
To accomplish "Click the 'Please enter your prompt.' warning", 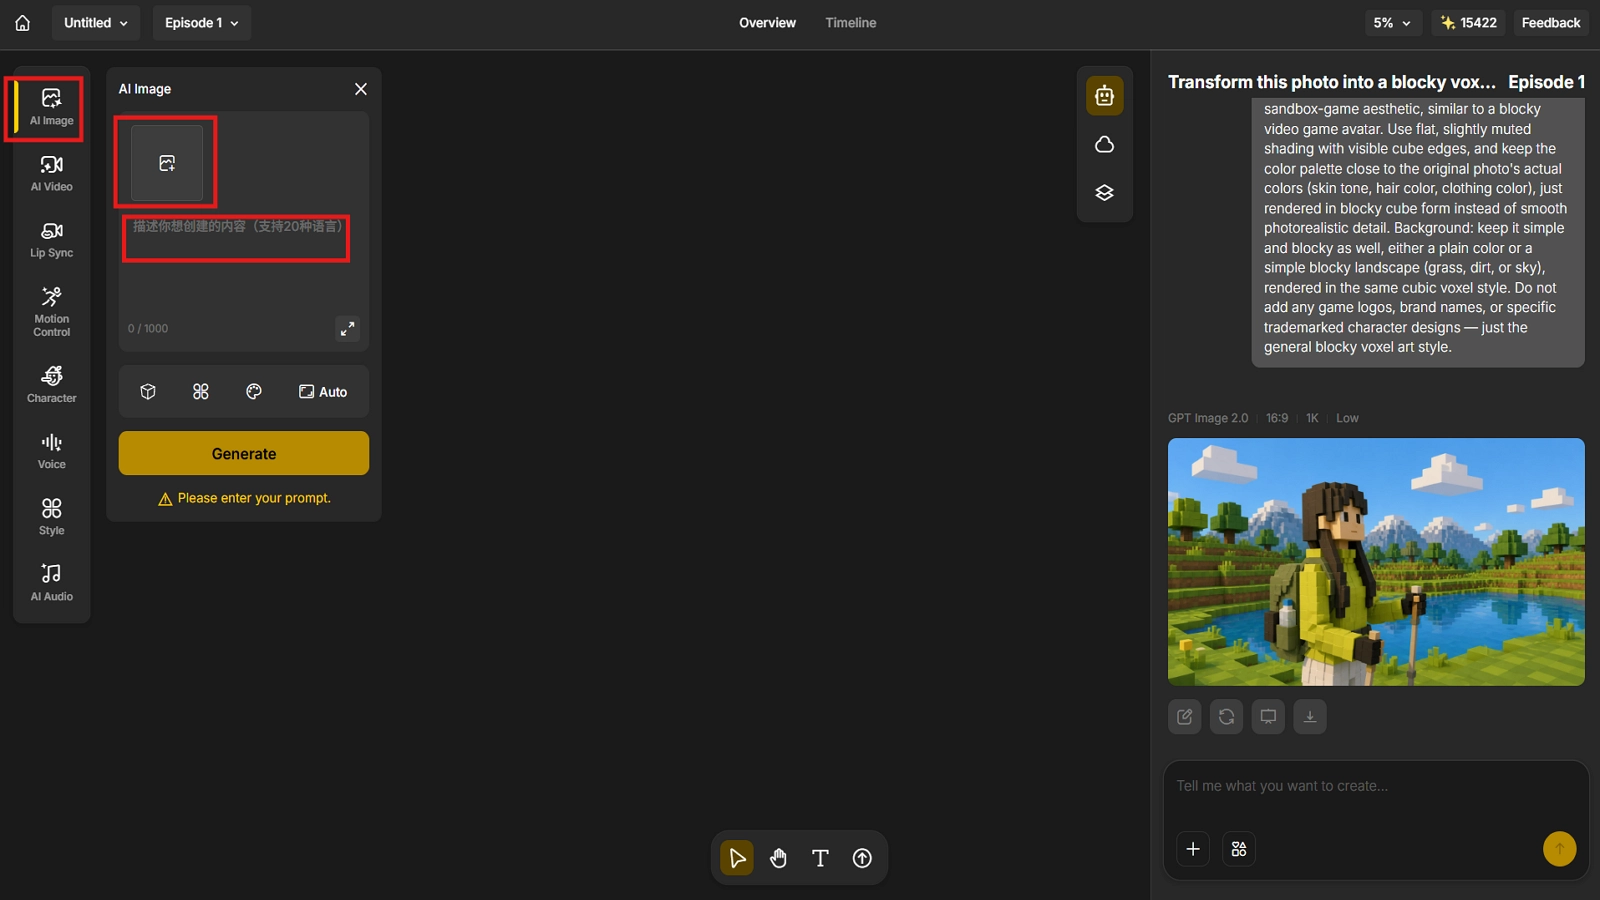I will 244,498.
